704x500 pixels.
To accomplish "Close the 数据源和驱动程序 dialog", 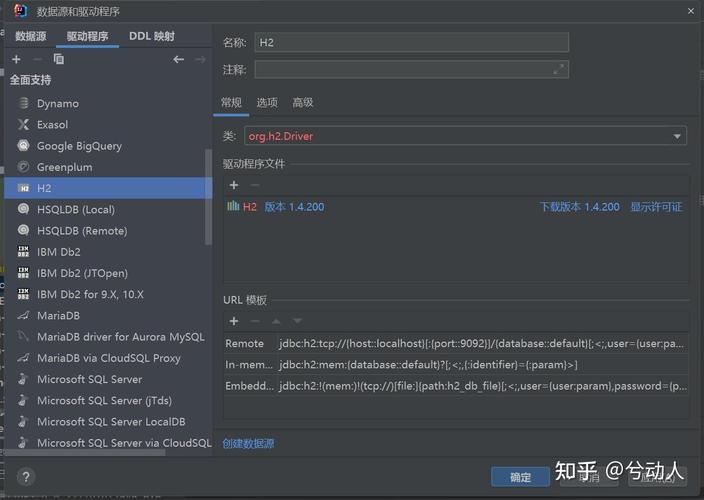I will click(691, 11).
